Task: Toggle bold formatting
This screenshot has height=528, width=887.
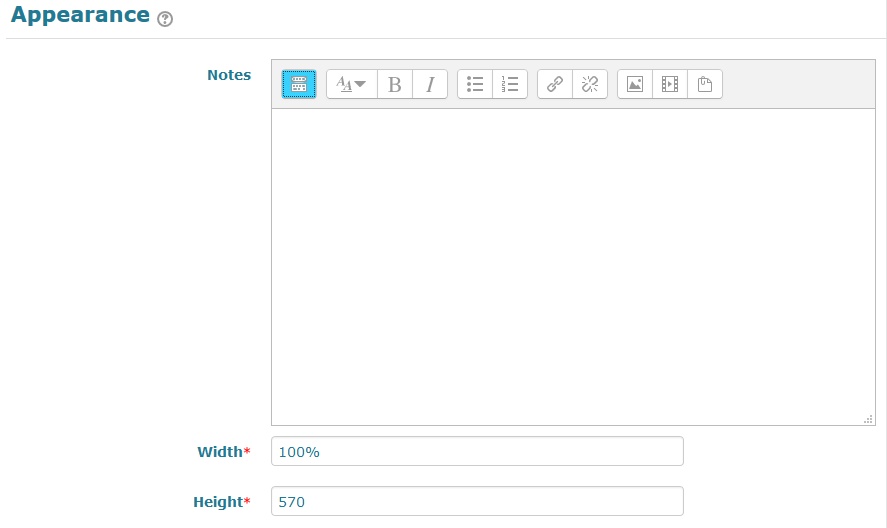Action: pyautogui.click(x=394, y=85)
